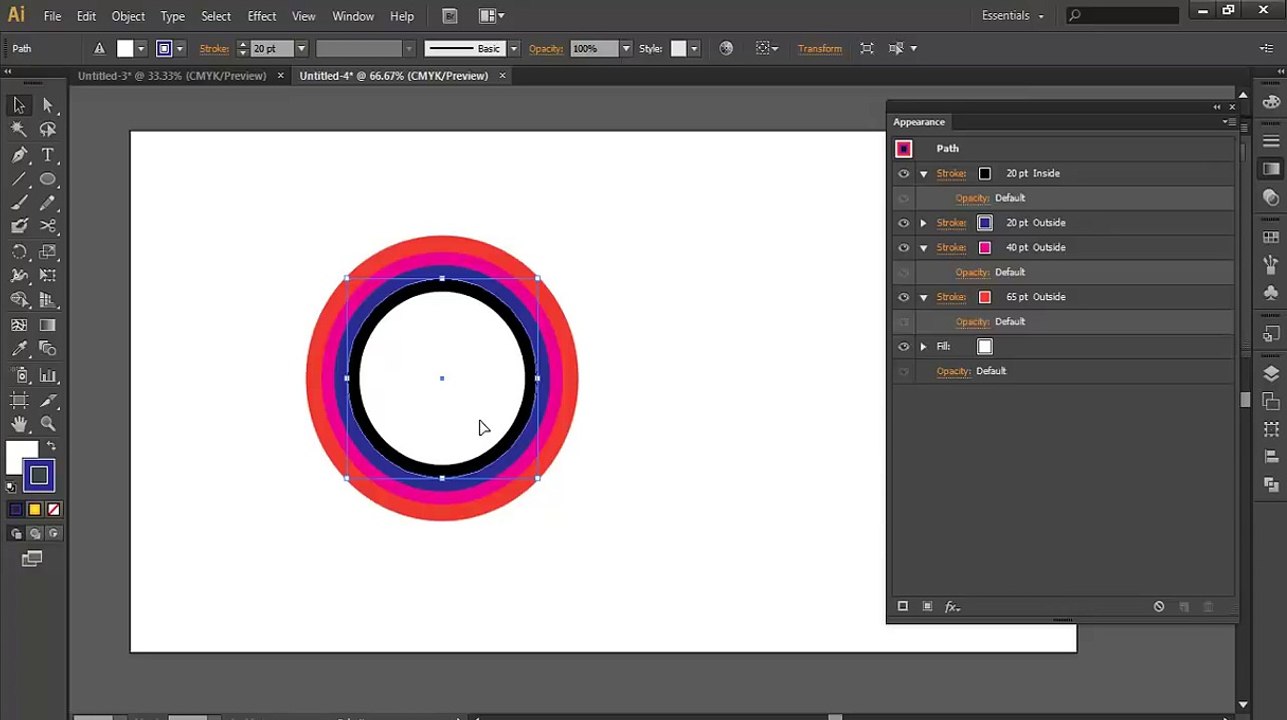Select the Selection tool (black arrow)
Image resolution: width=1287 pixels, height=720 pixels.
pos(19,105)
